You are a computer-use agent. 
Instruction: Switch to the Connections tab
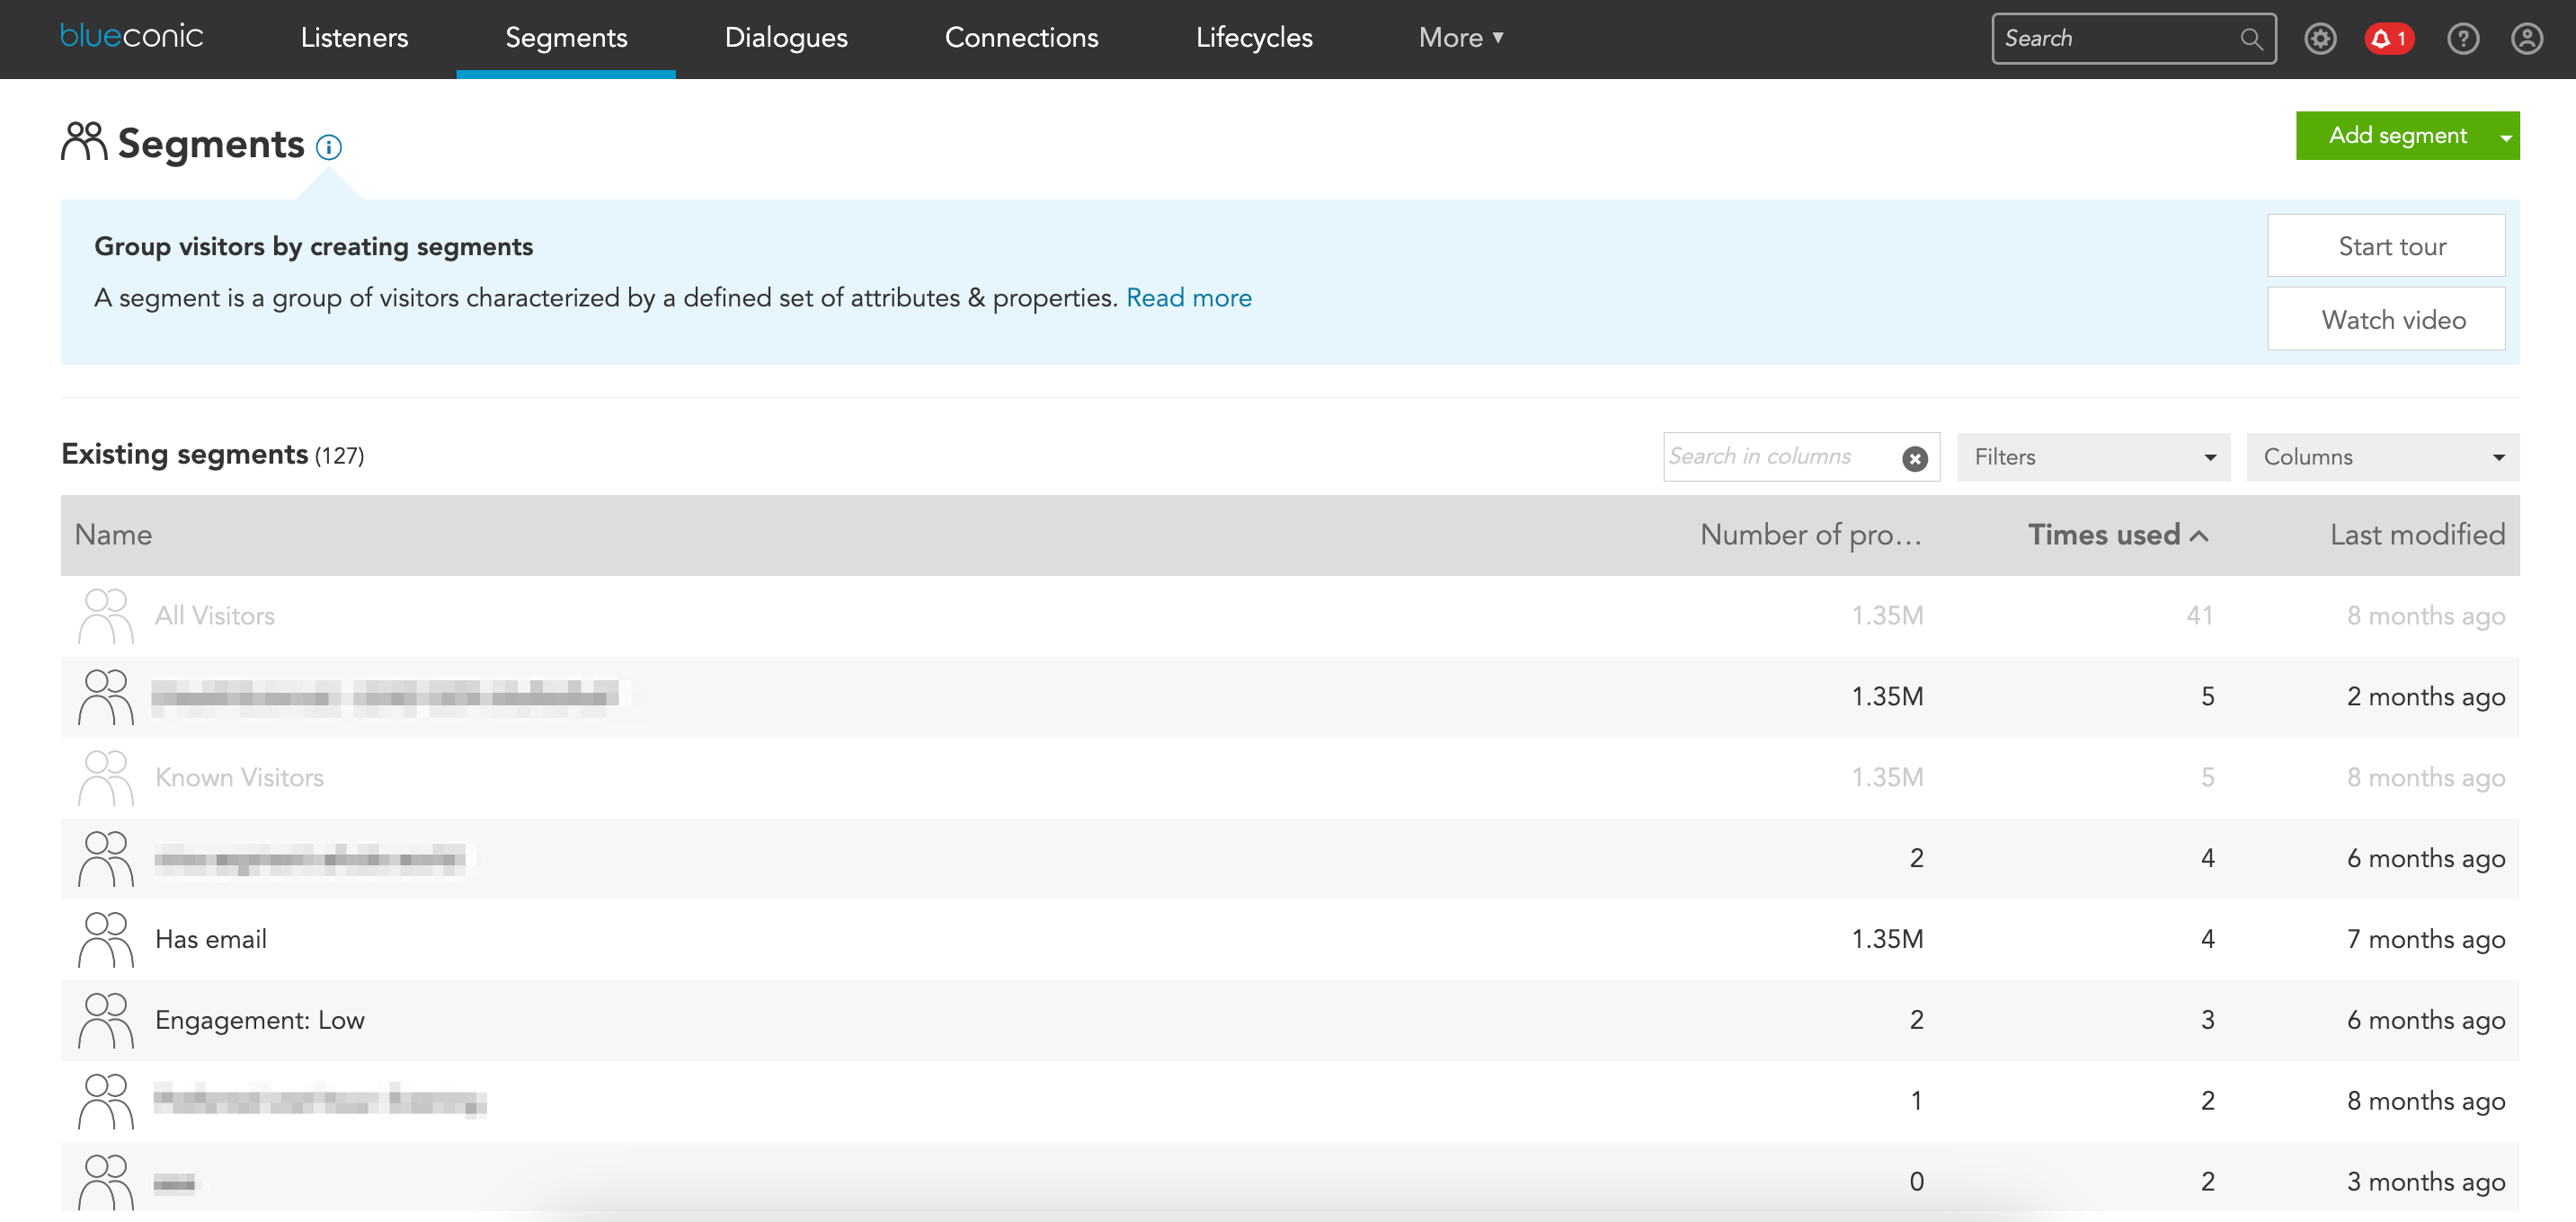[x=1021, y=38]
